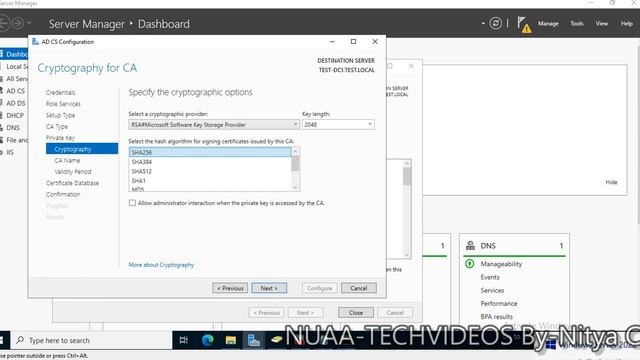Select All Servers in the sidebar
Screen dimensions: 640x360
(14, 78)
